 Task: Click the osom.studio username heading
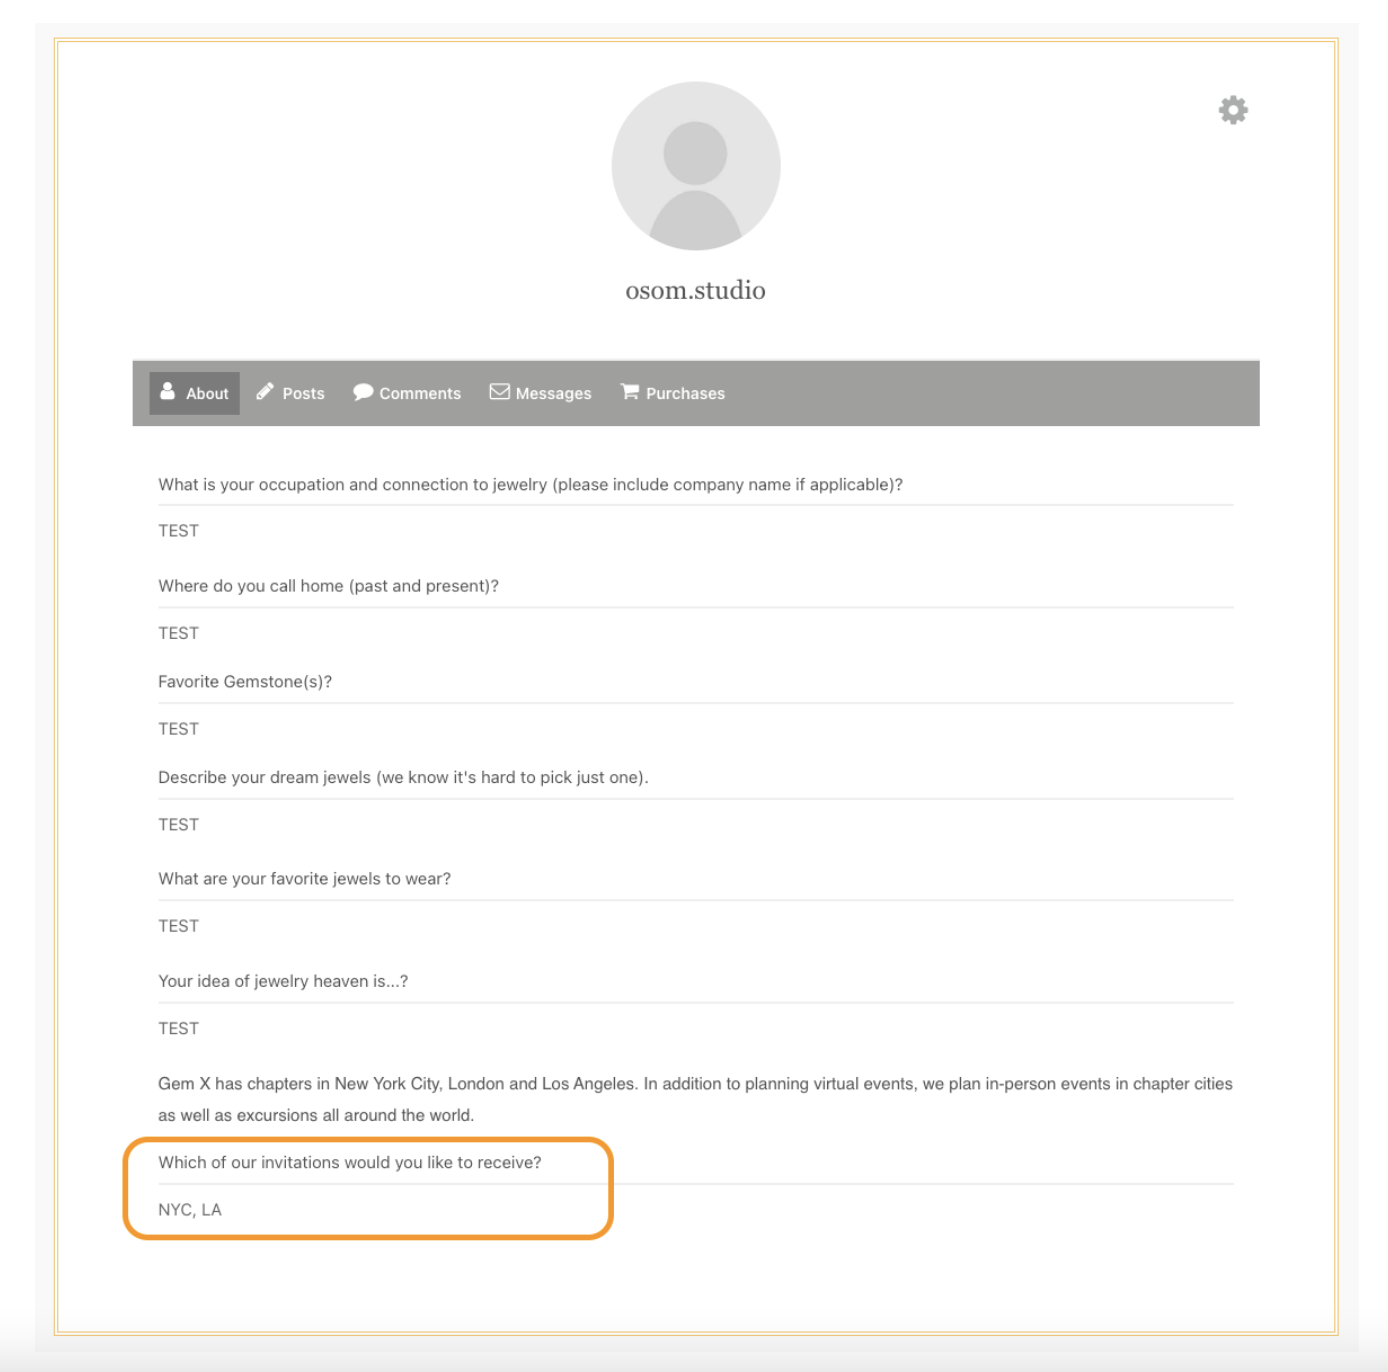click(x=696, y=290)
